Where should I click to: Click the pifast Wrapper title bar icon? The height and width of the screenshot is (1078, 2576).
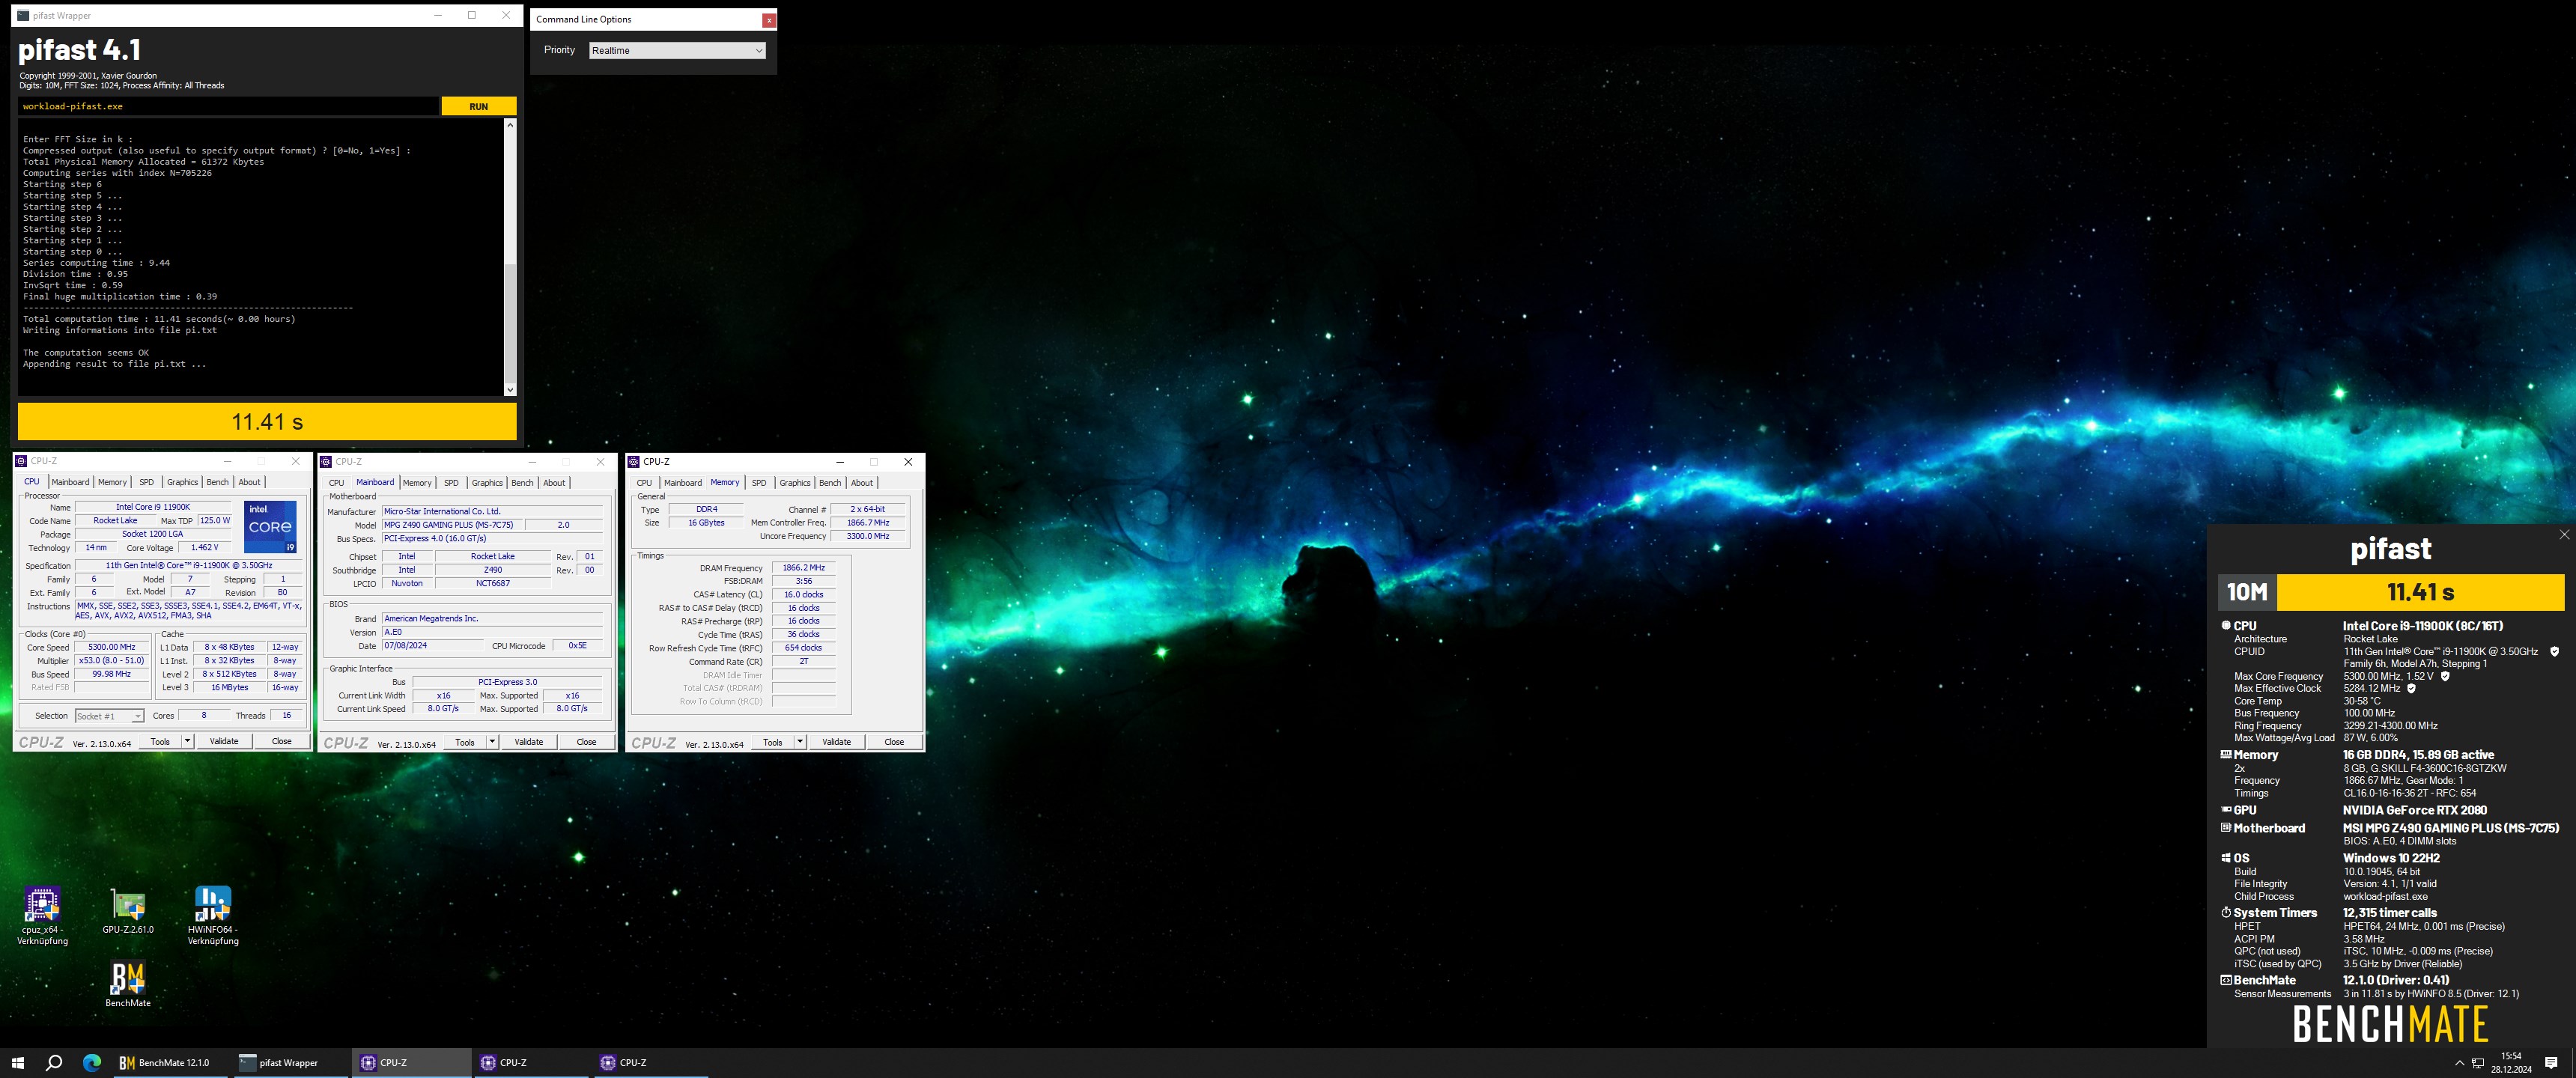pos(23,15)
